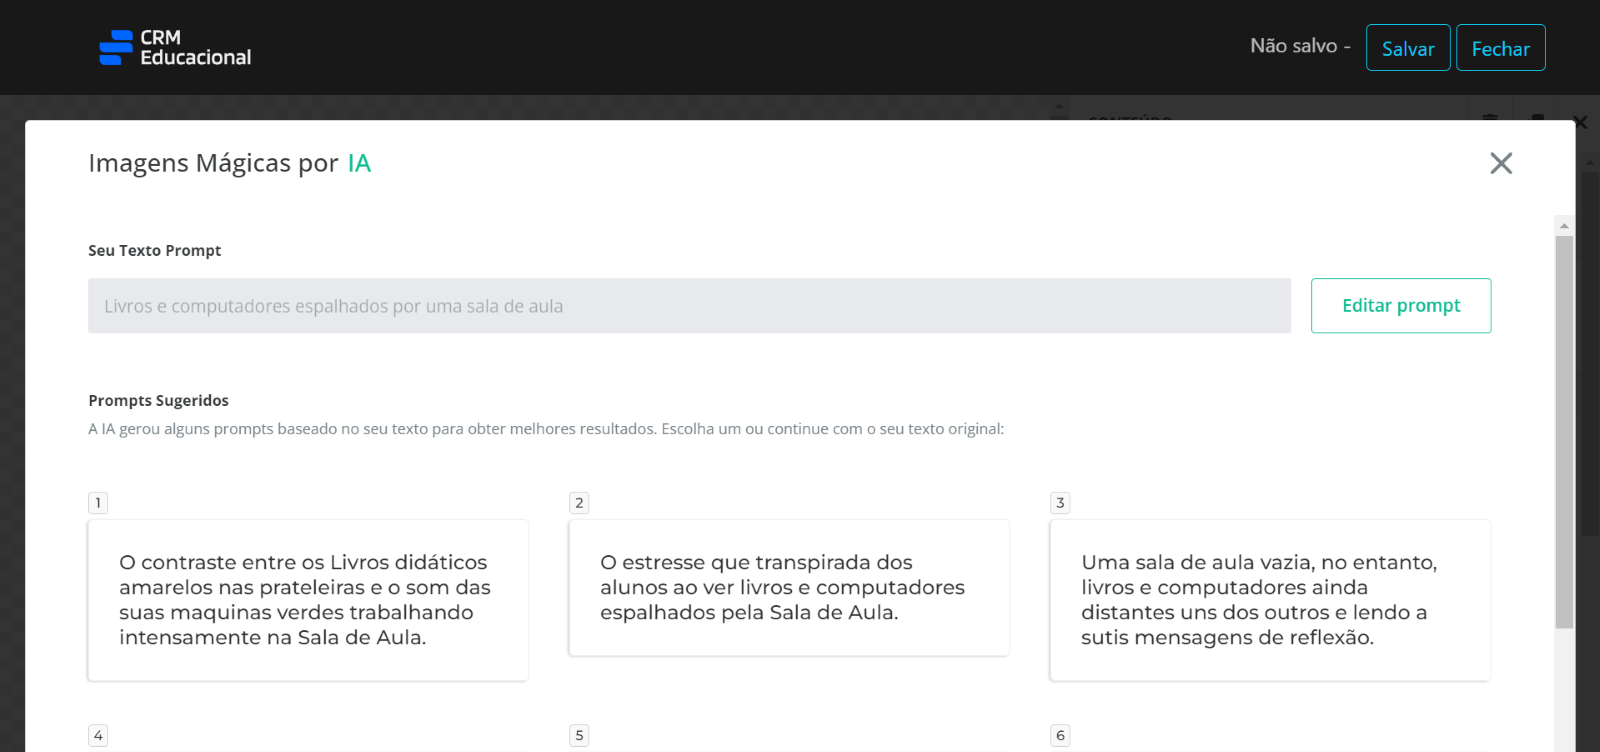1600x752 pixels.
Task: Select suggested prompt card about Livros didáticos amarelos
Action: (308, 600)
